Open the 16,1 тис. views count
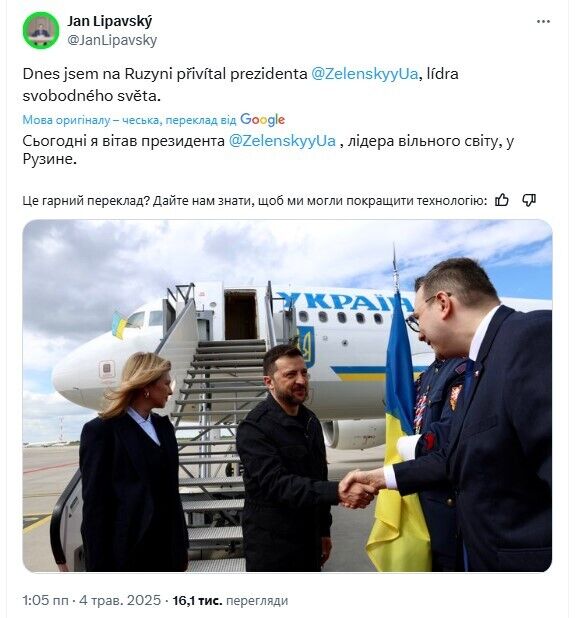This screenshot has height=618, width=577. 197,600
